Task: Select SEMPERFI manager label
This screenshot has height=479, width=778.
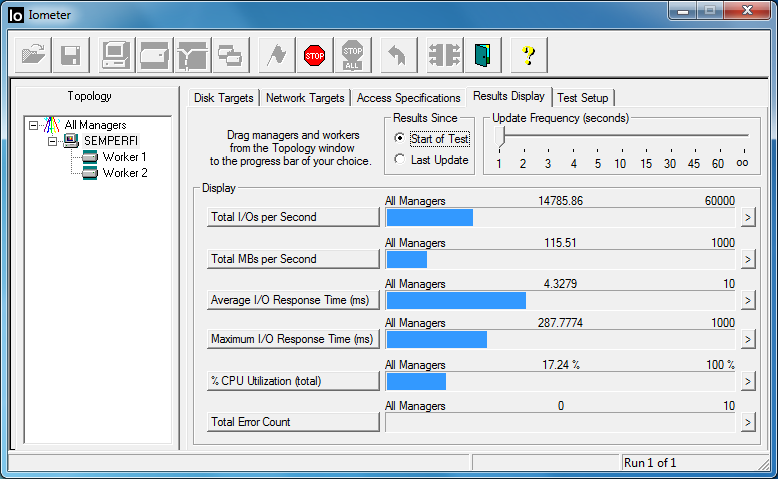Action: [x=111, y=141]
